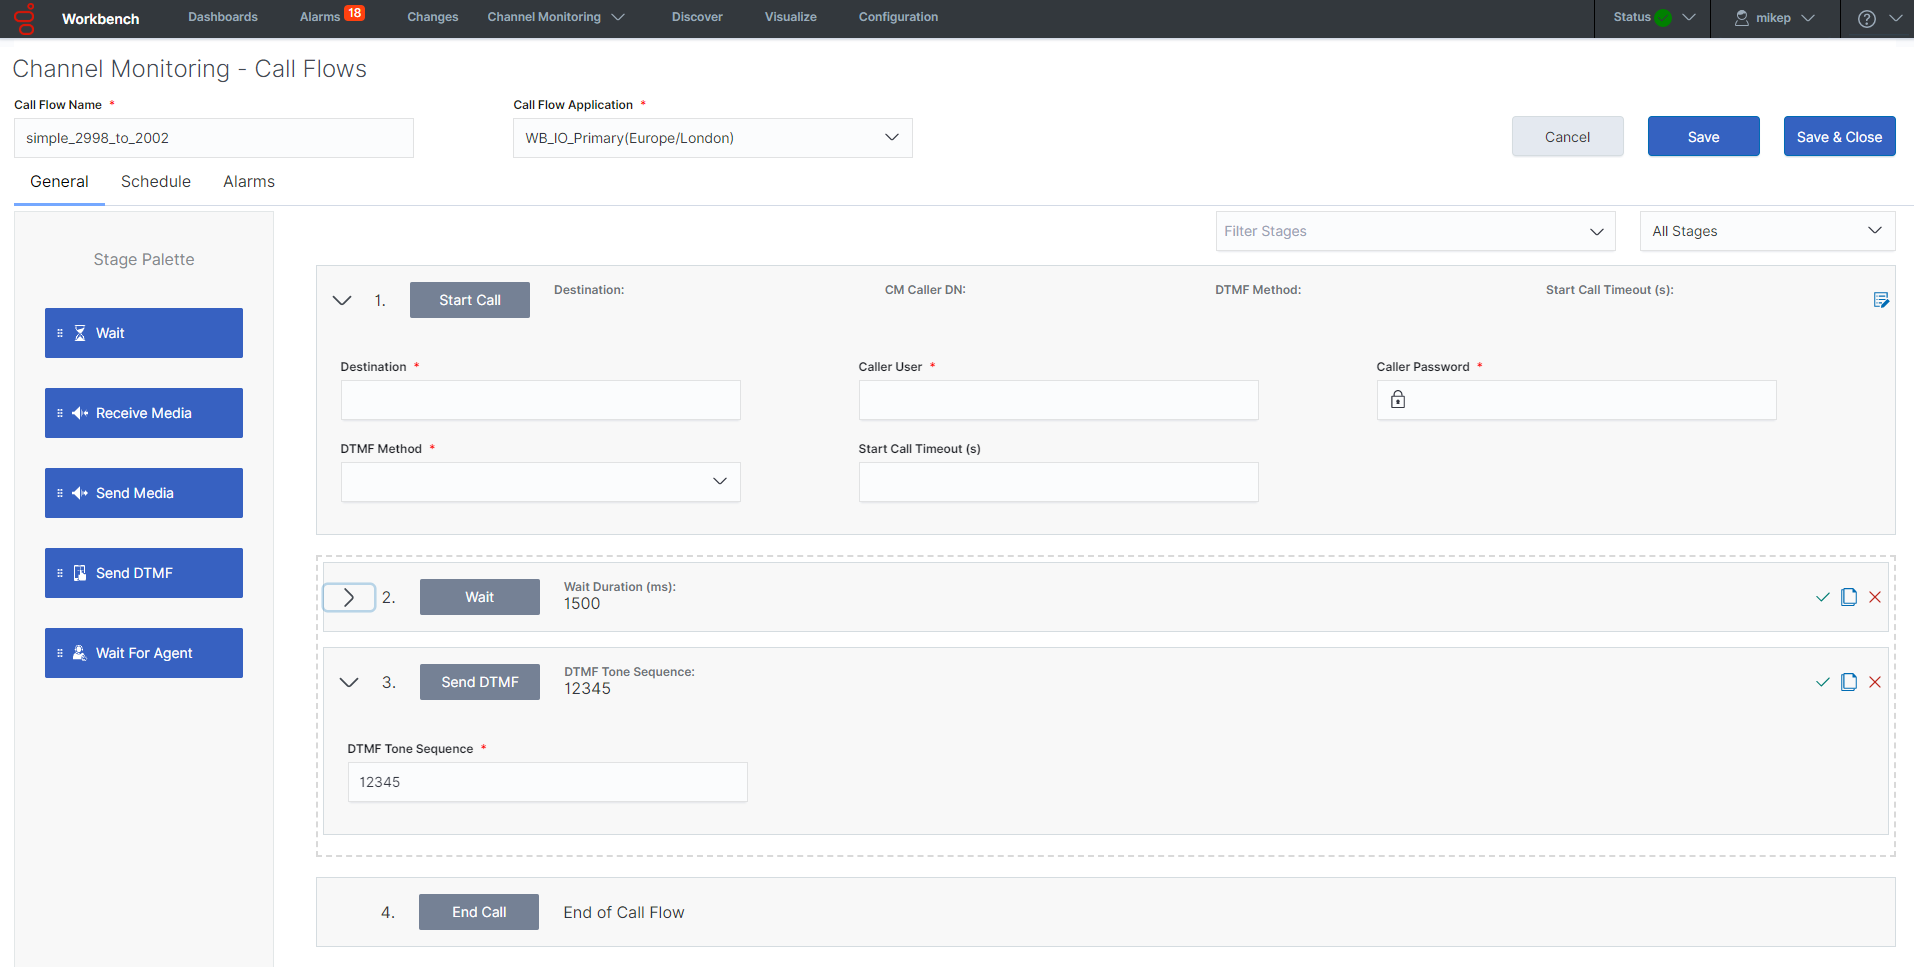Confirm the Wait stage with green checkmark icon
The height and width of the screenshot is (967, 1914).
coord(1822,597)
